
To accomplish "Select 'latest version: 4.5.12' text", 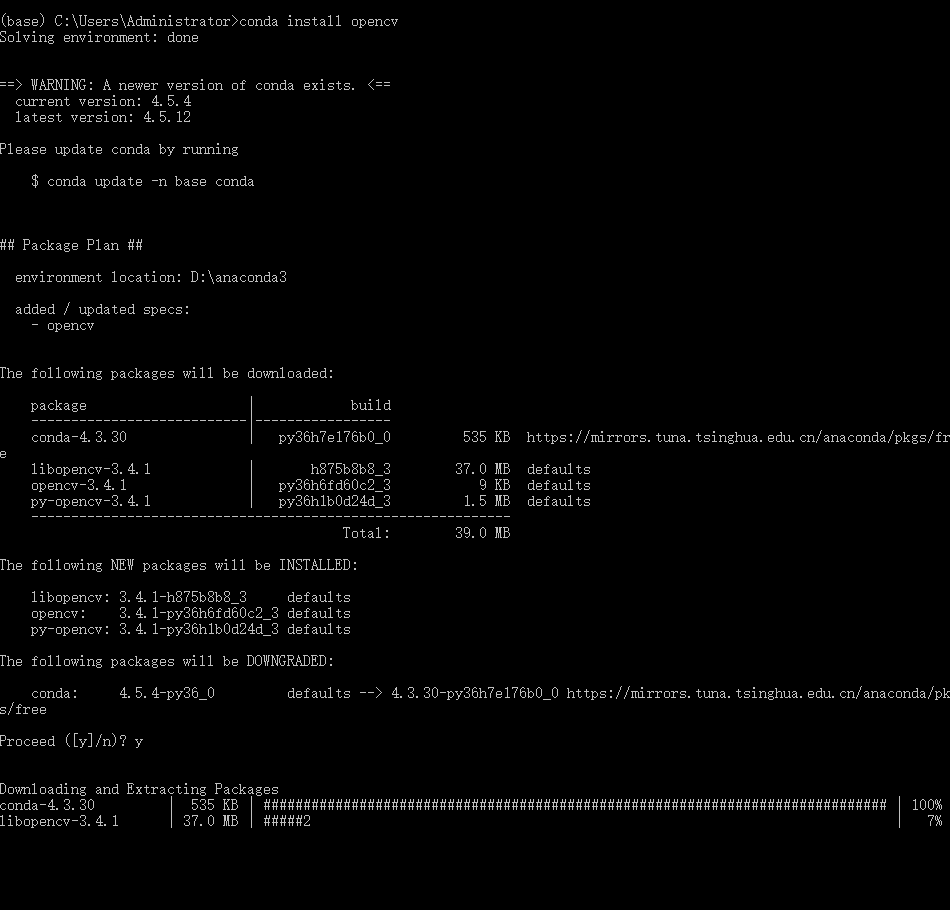I will pyautogui.click(x=103, y=118).
